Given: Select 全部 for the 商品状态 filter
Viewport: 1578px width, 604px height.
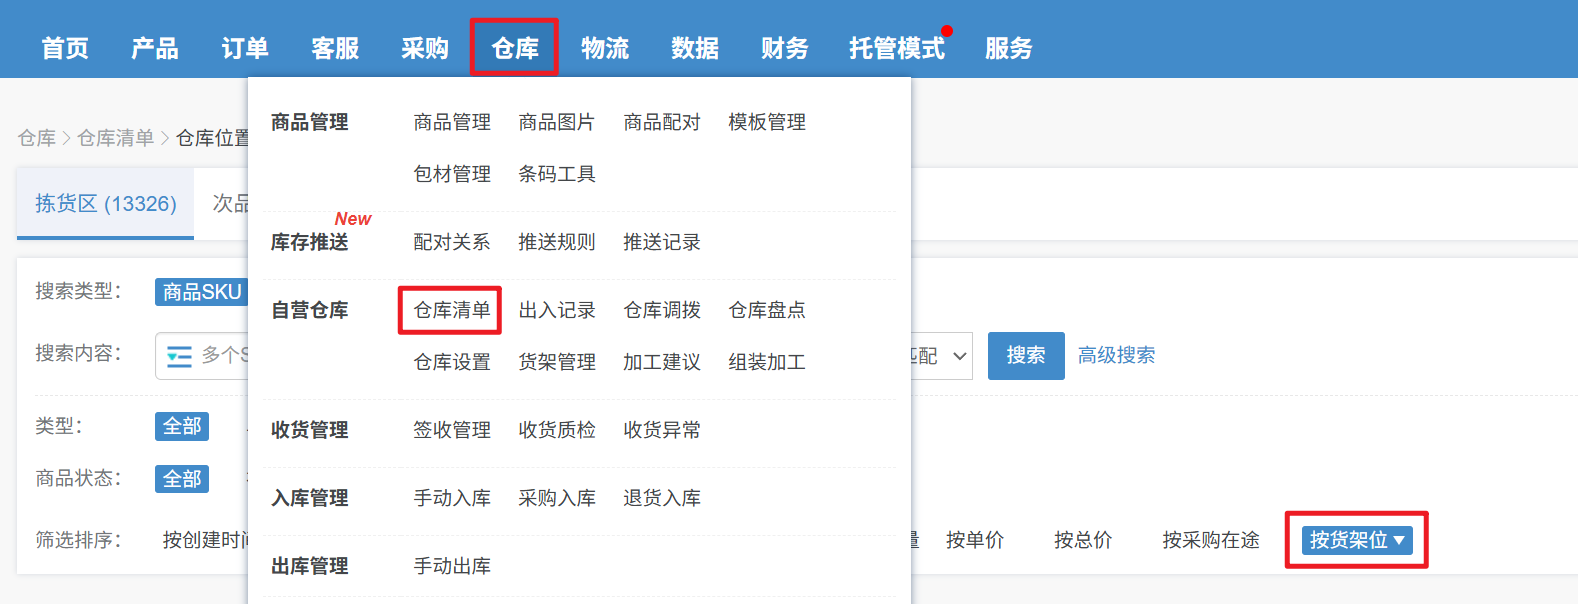Looking at the screenshot, I should [182, 479].
